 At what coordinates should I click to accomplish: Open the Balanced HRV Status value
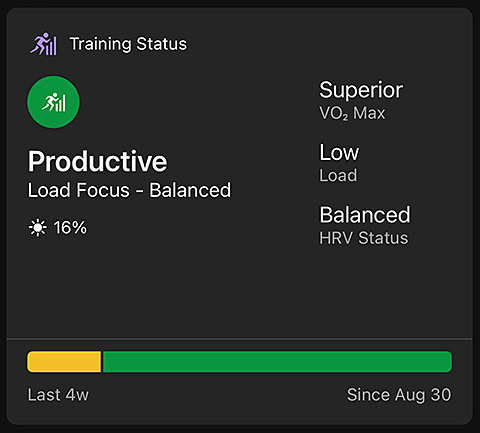pos(365,215)
